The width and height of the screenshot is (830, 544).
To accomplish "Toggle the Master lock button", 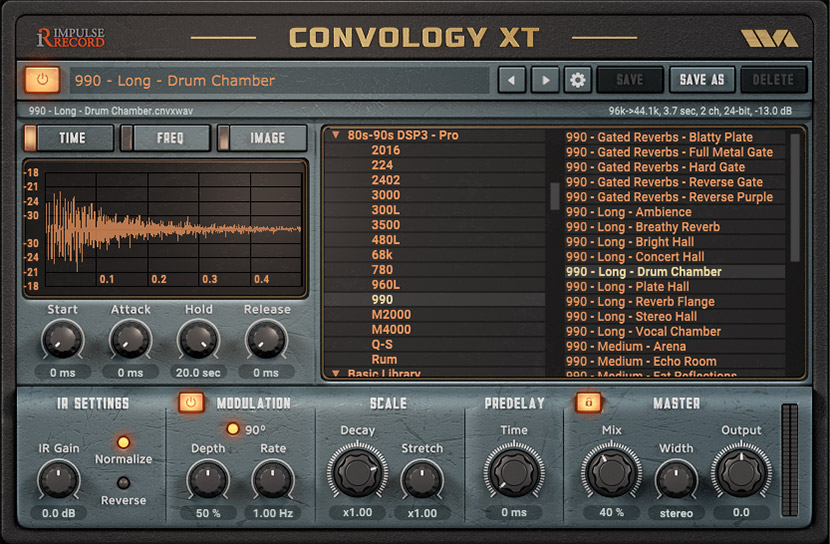I will [589, 402].
